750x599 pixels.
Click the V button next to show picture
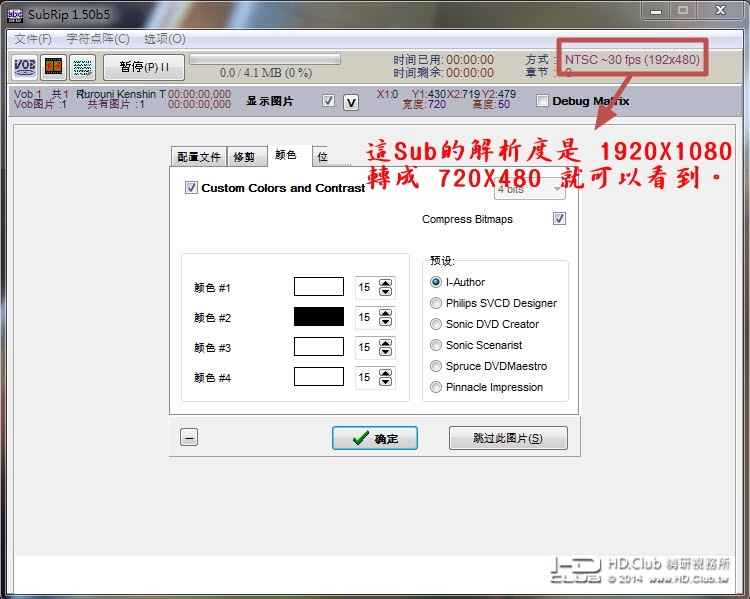[x=351, y=103]
